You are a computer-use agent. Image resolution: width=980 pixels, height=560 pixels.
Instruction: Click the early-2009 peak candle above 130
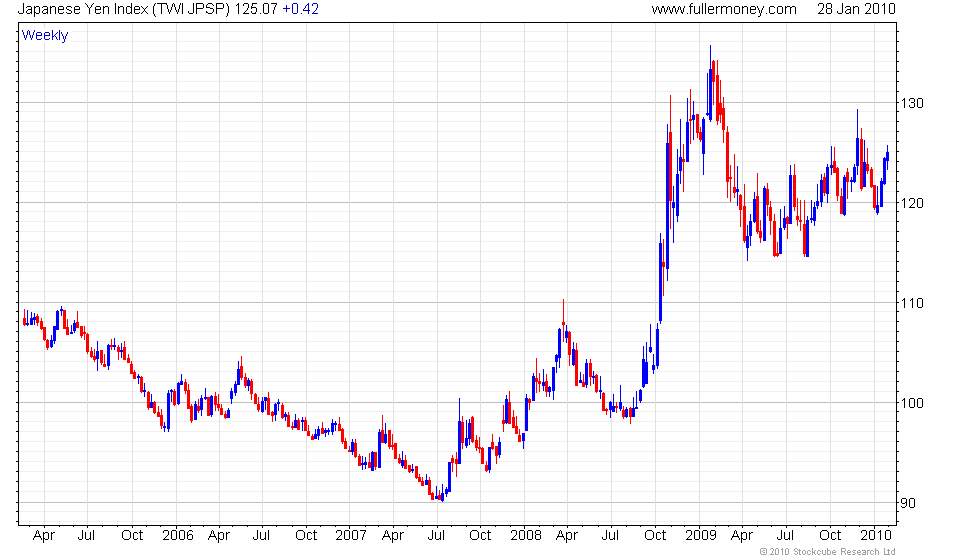click(x=710, y=82)
